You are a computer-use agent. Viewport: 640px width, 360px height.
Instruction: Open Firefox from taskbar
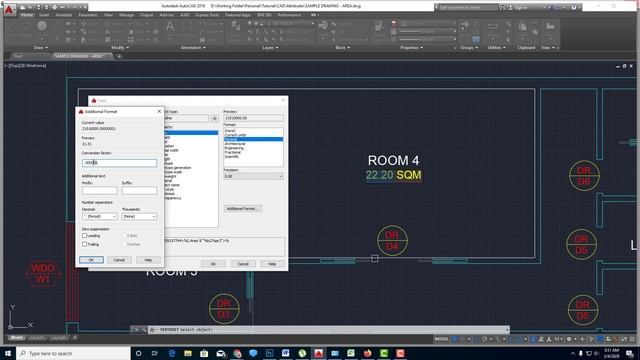(x=367, y=353)
